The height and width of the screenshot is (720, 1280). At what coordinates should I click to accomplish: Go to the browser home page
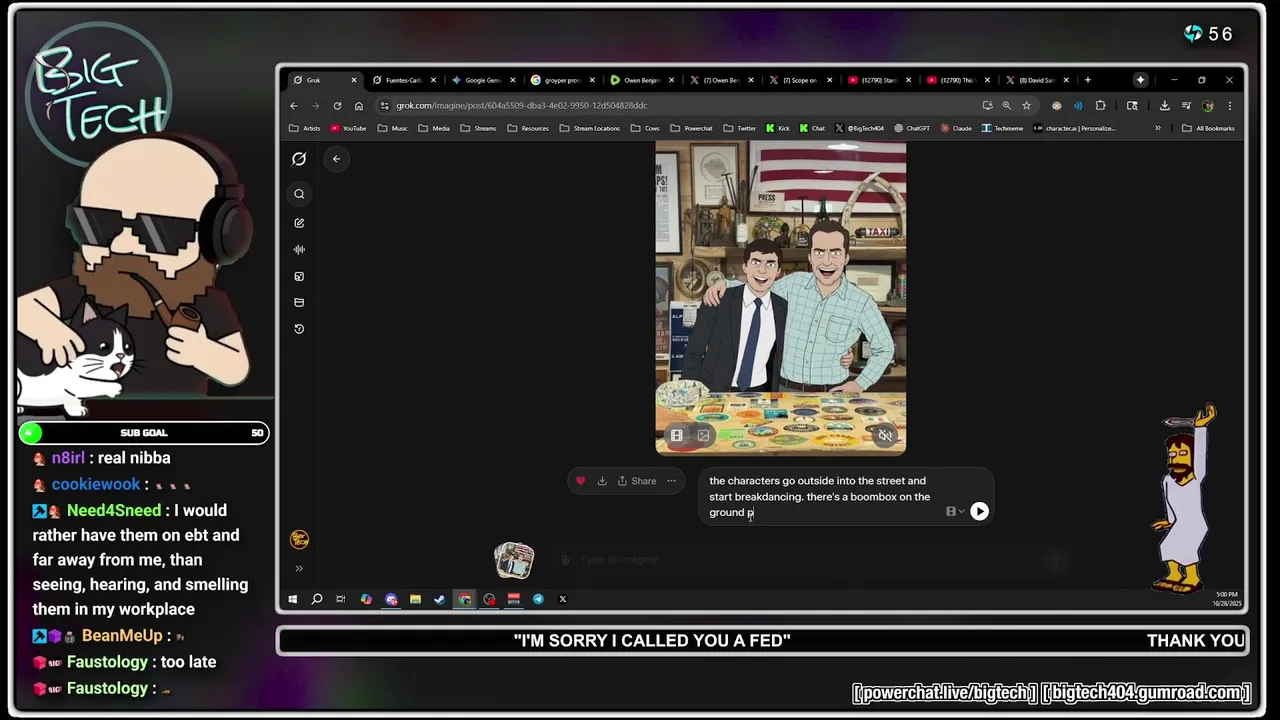[x=359, y=105]
